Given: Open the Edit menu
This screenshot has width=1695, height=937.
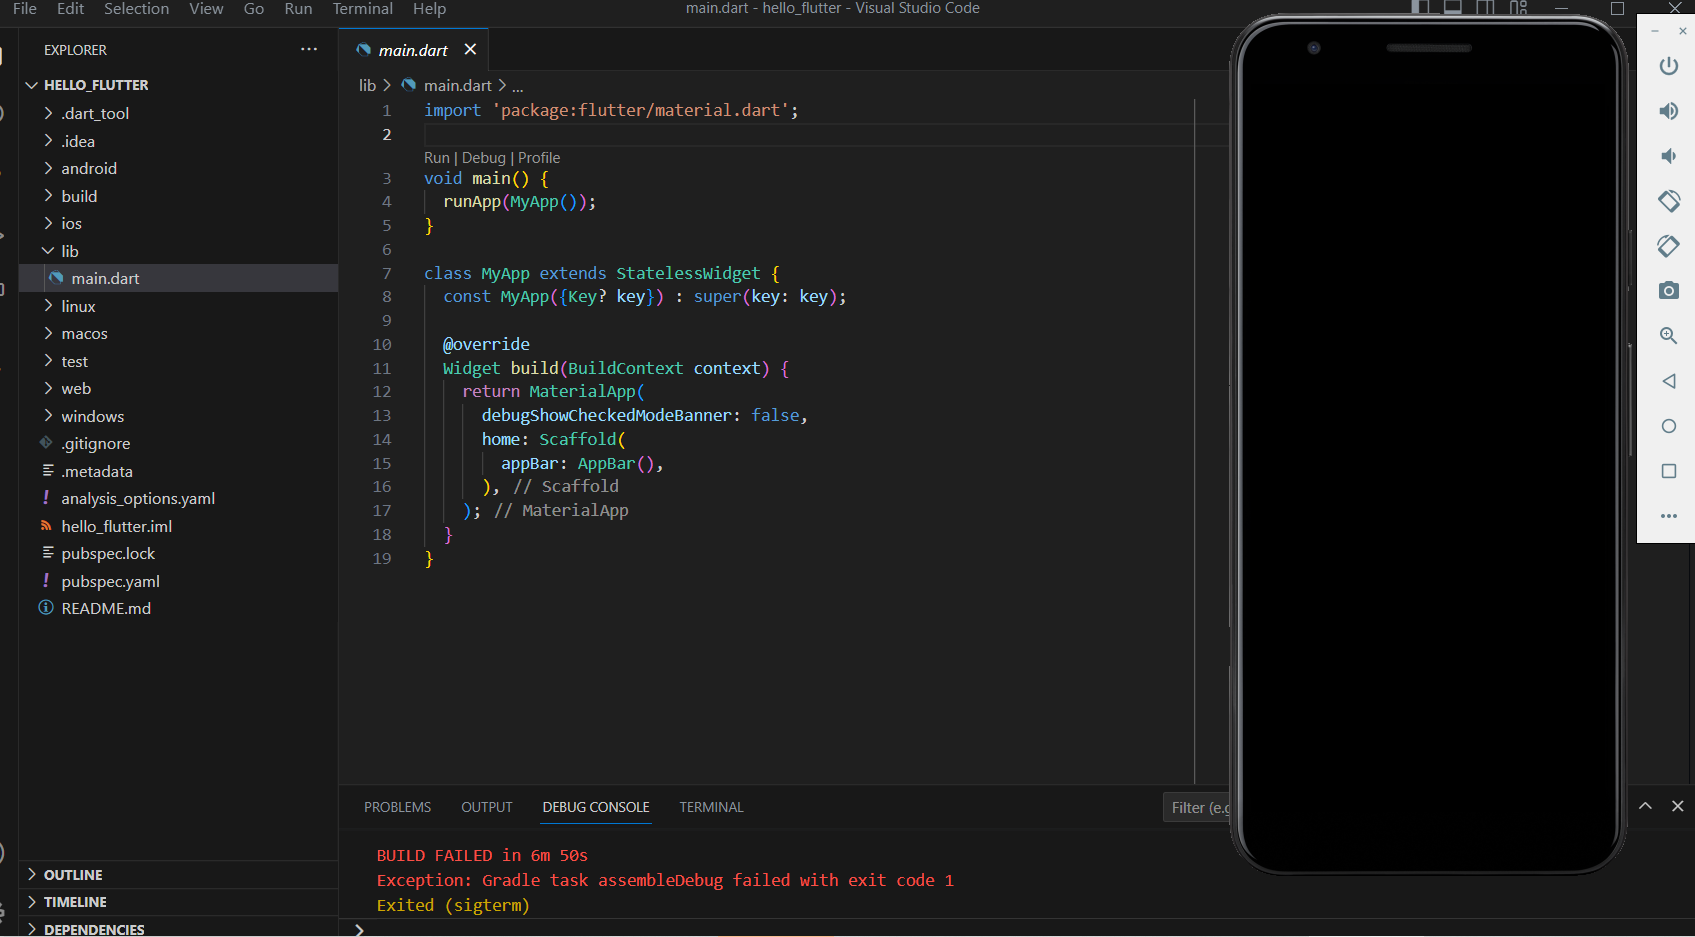Looking at the screenshot, I should (x=70, y=8).
